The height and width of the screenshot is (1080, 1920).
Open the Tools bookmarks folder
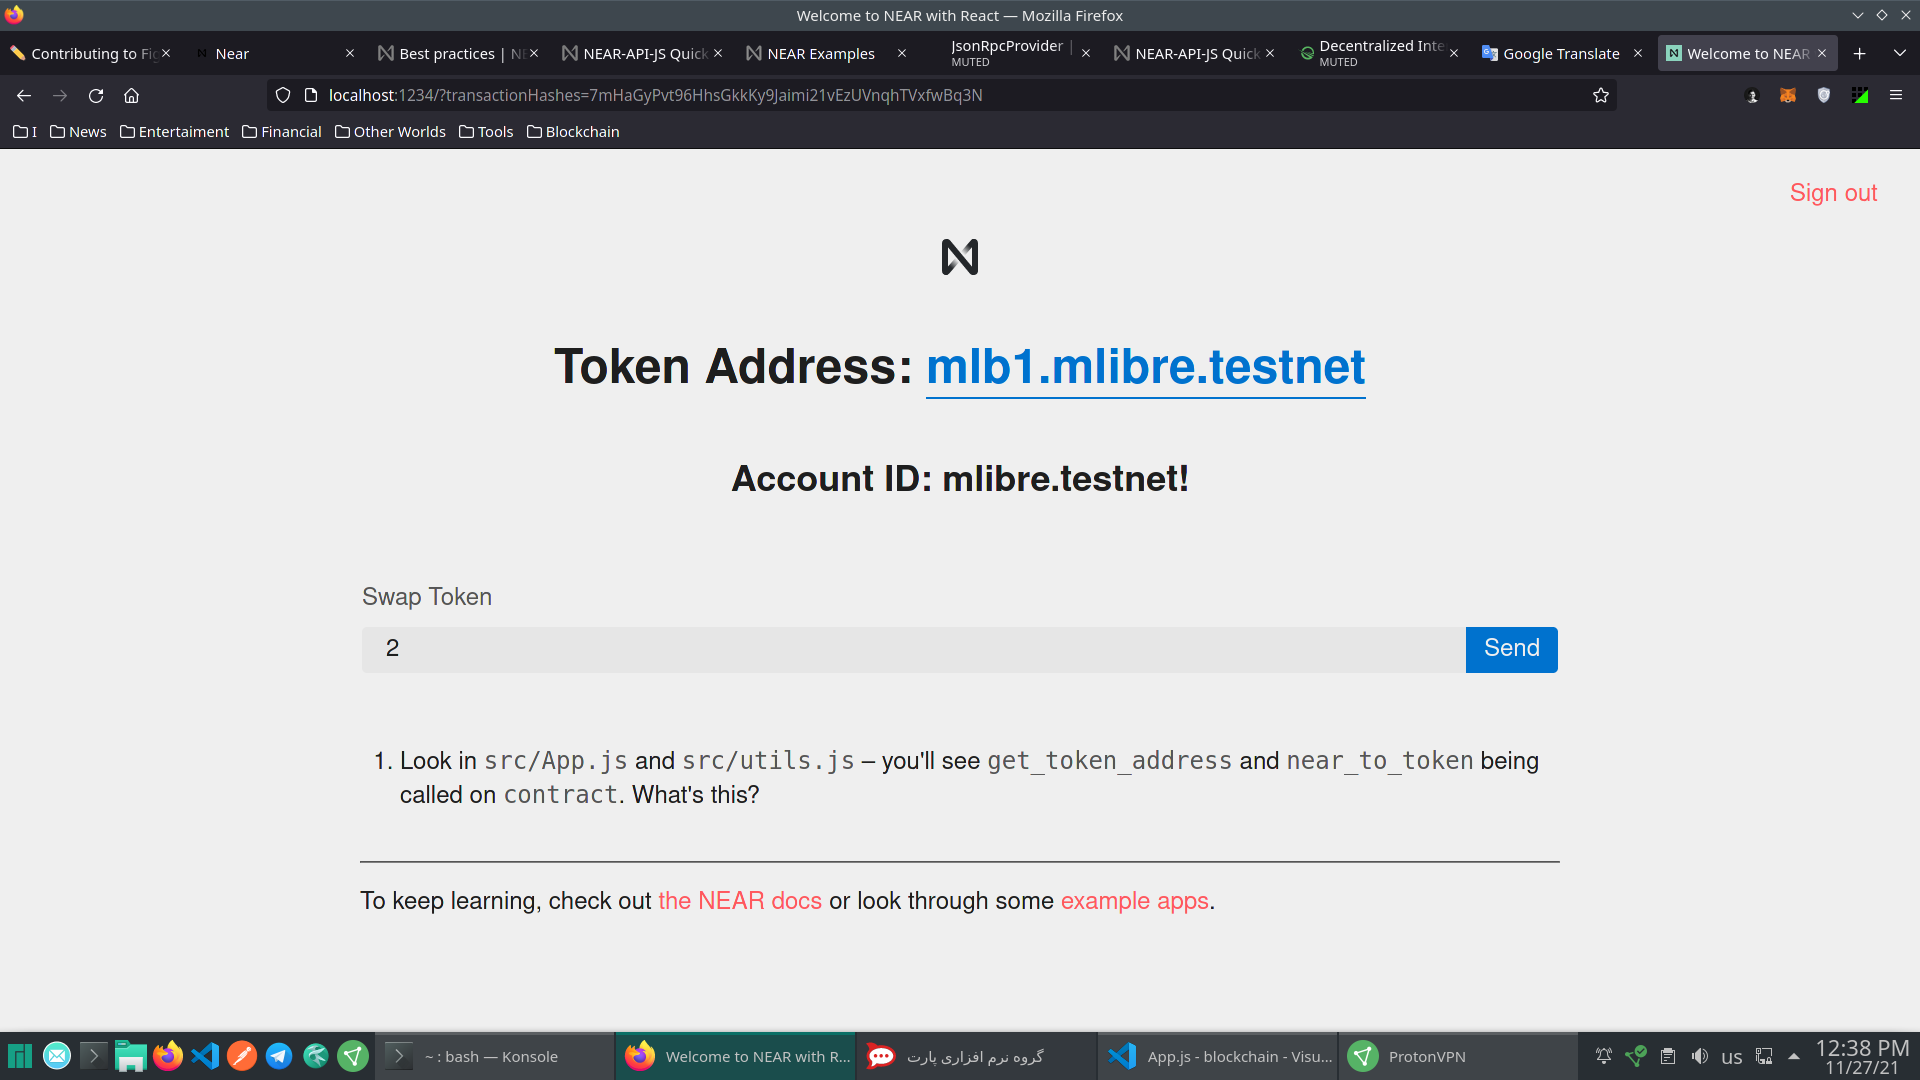point(486,132)
